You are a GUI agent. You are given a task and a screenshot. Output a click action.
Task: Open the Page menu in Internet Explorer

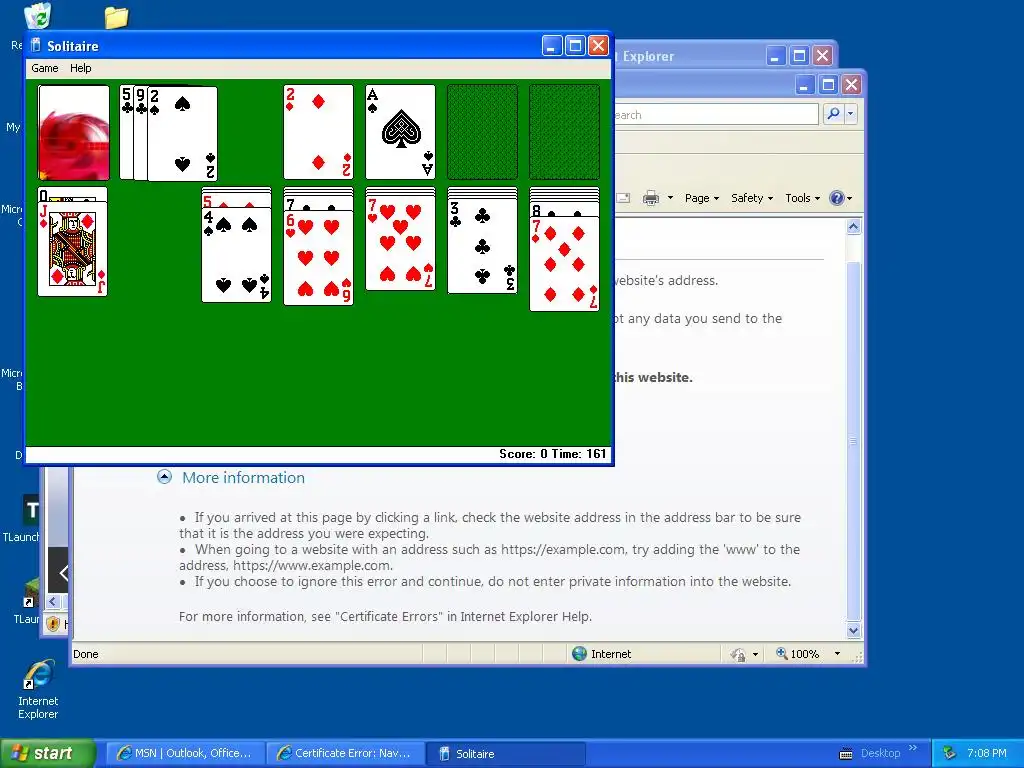click(701, 198)
